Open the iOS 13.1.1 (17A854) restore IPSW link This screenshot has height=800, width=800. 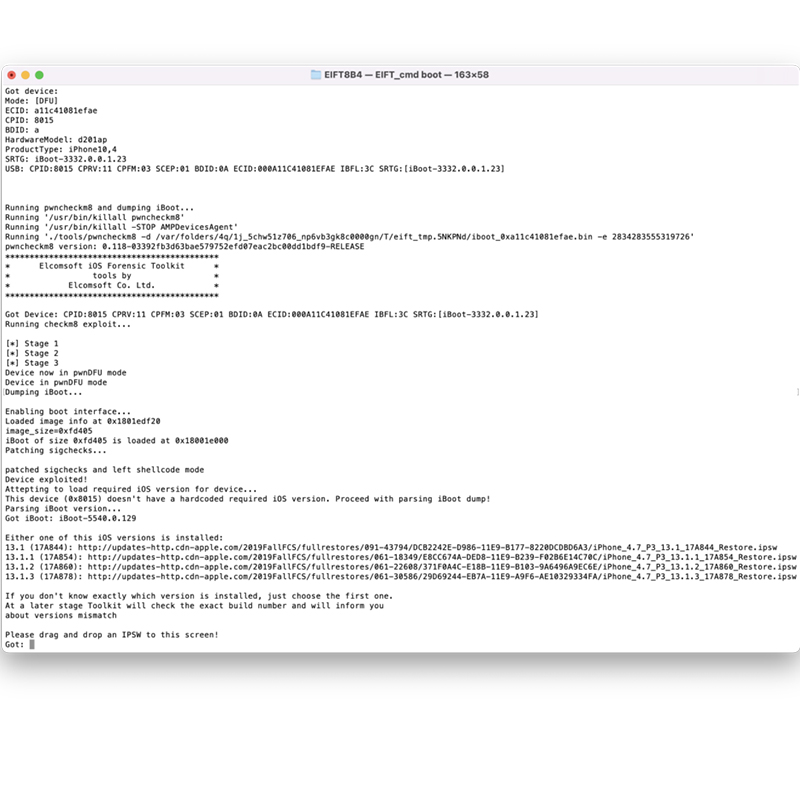coord(442,557)
